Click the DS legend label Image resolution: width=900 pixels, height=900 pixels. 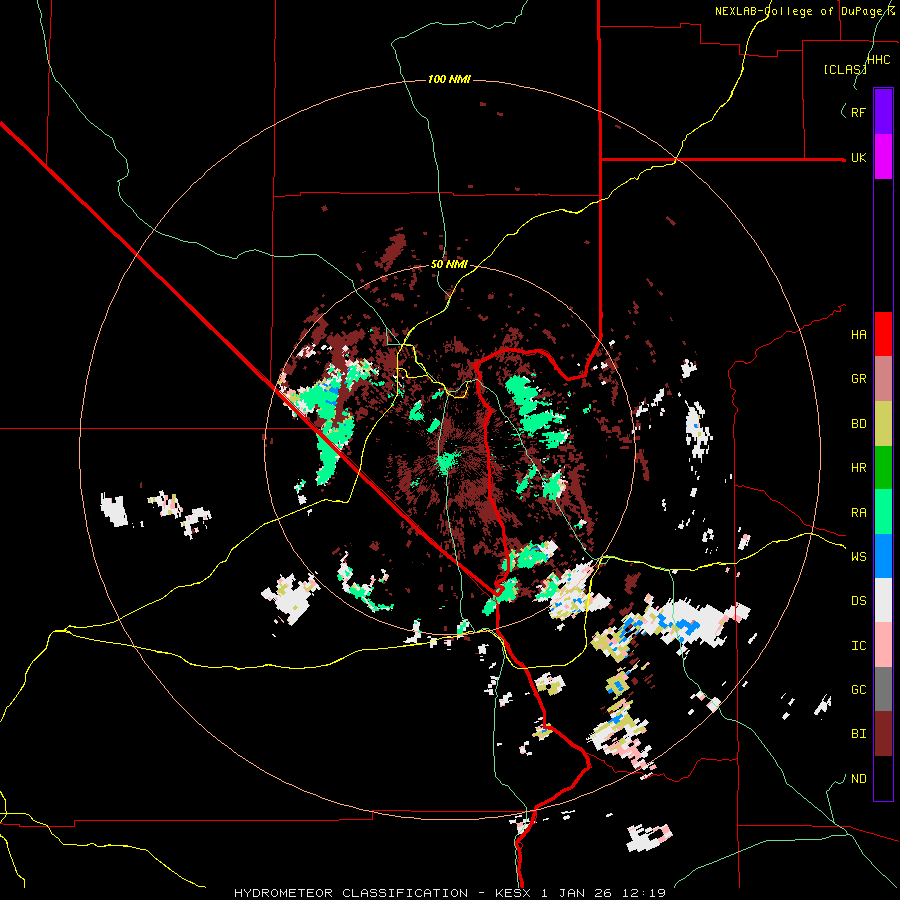pyautogui.click(x=858, y=601)
